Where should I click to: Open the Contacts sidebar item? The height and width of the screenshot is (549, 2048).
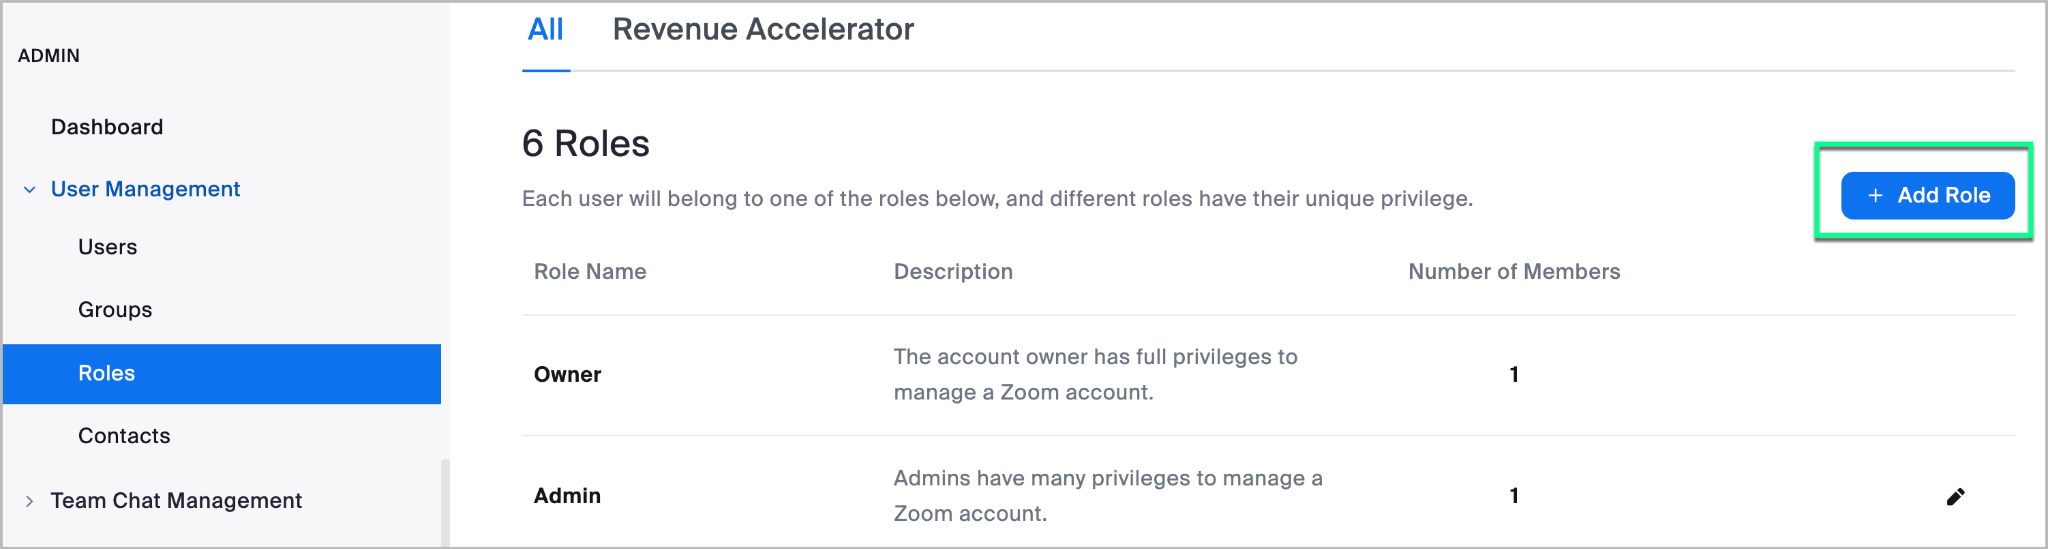124,436
